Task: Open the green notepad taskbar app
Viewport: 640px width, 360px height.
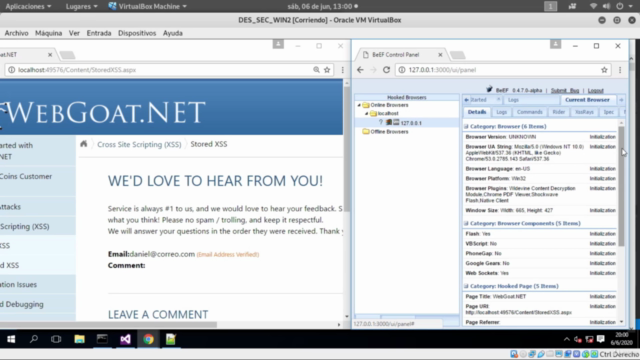Action: pyautogui.click(x=171, y=339)
